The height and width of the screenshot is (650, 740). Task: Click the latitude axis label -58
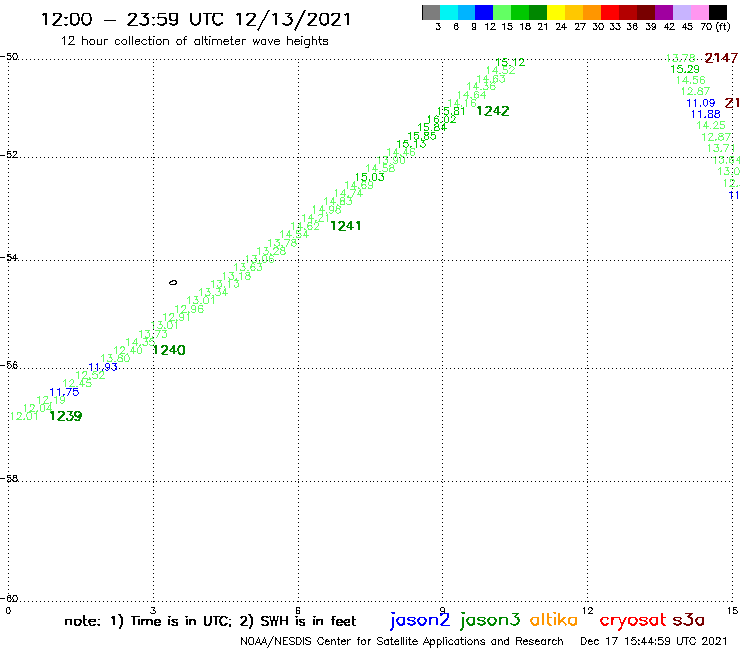pos(9,479)
